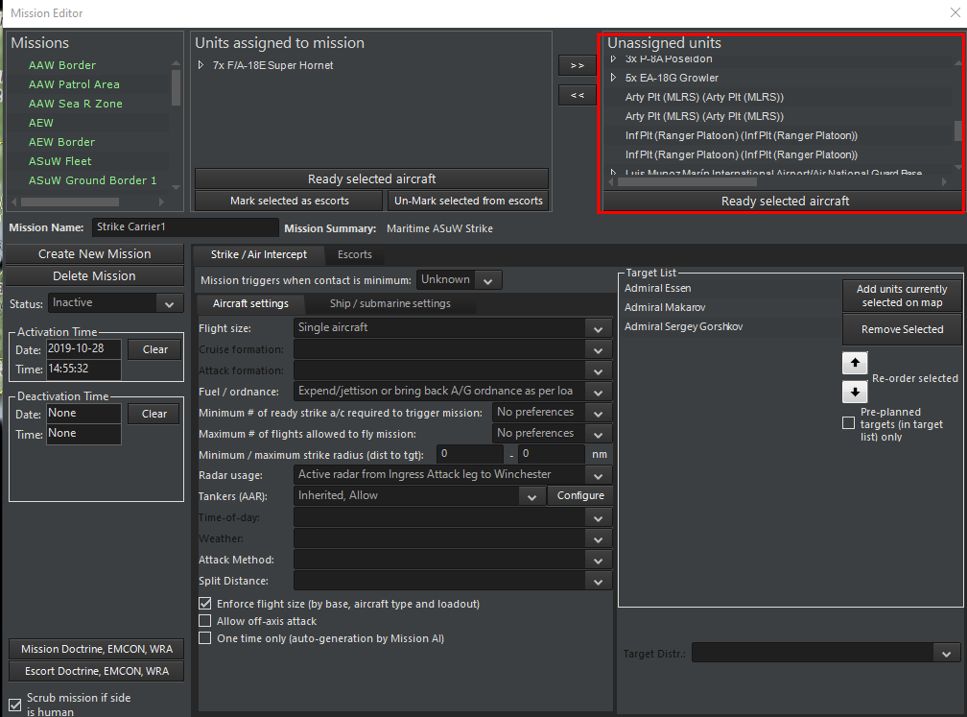This screenshot has height=717, width=967.
Task: Select AEW Border mission
Action: pos(62,142)
